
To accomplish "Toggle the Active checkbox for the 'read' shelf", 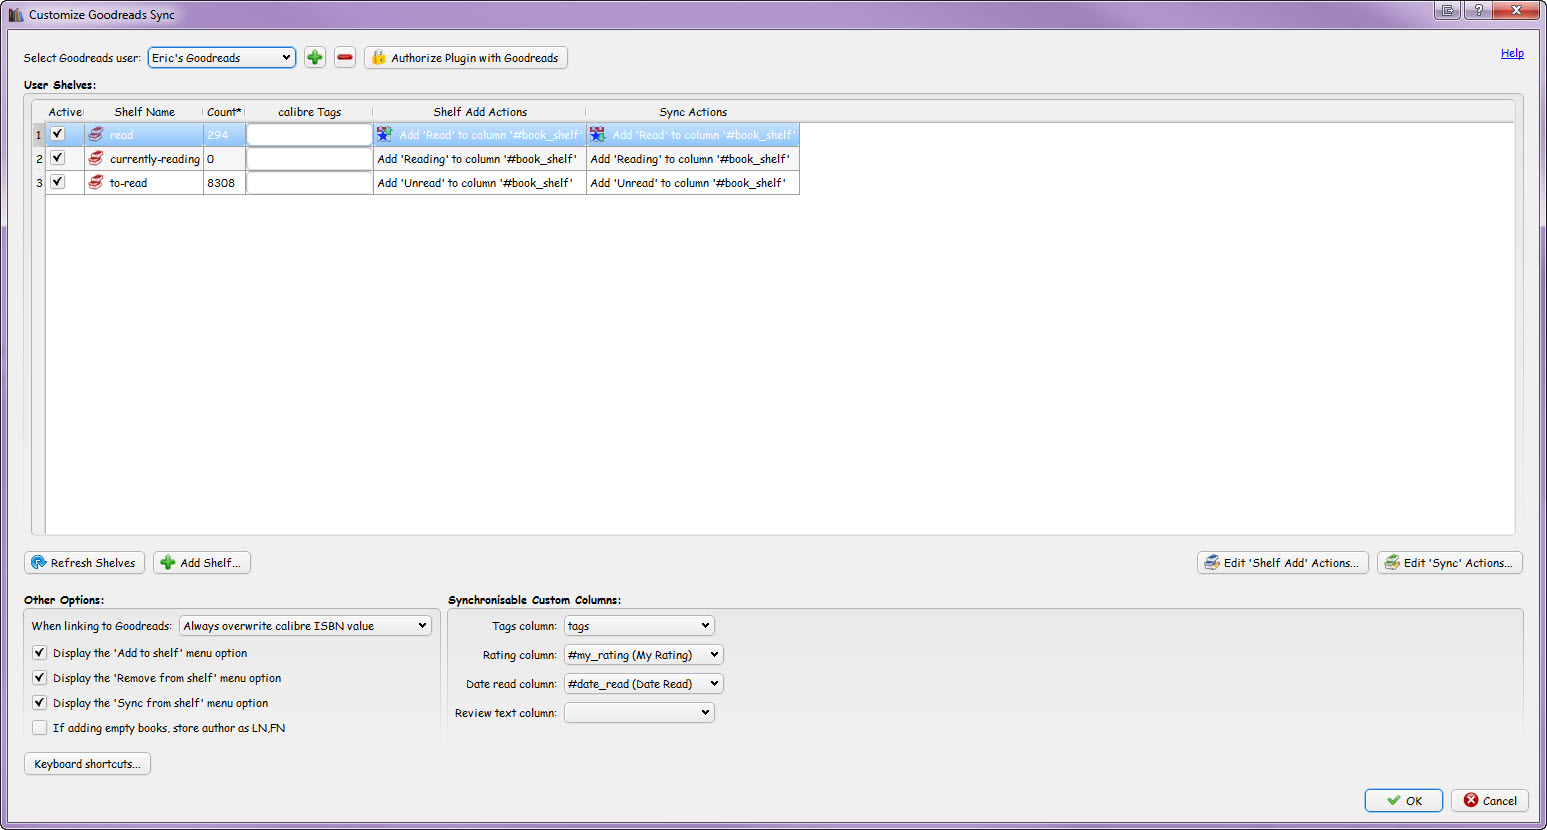I will pos(58,134).
